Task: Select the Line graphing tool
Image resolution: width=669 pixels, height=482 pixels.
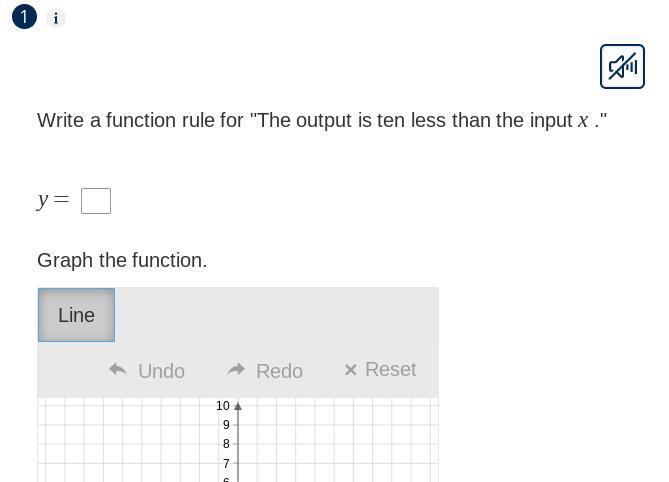Action: [x=76, y=315]
